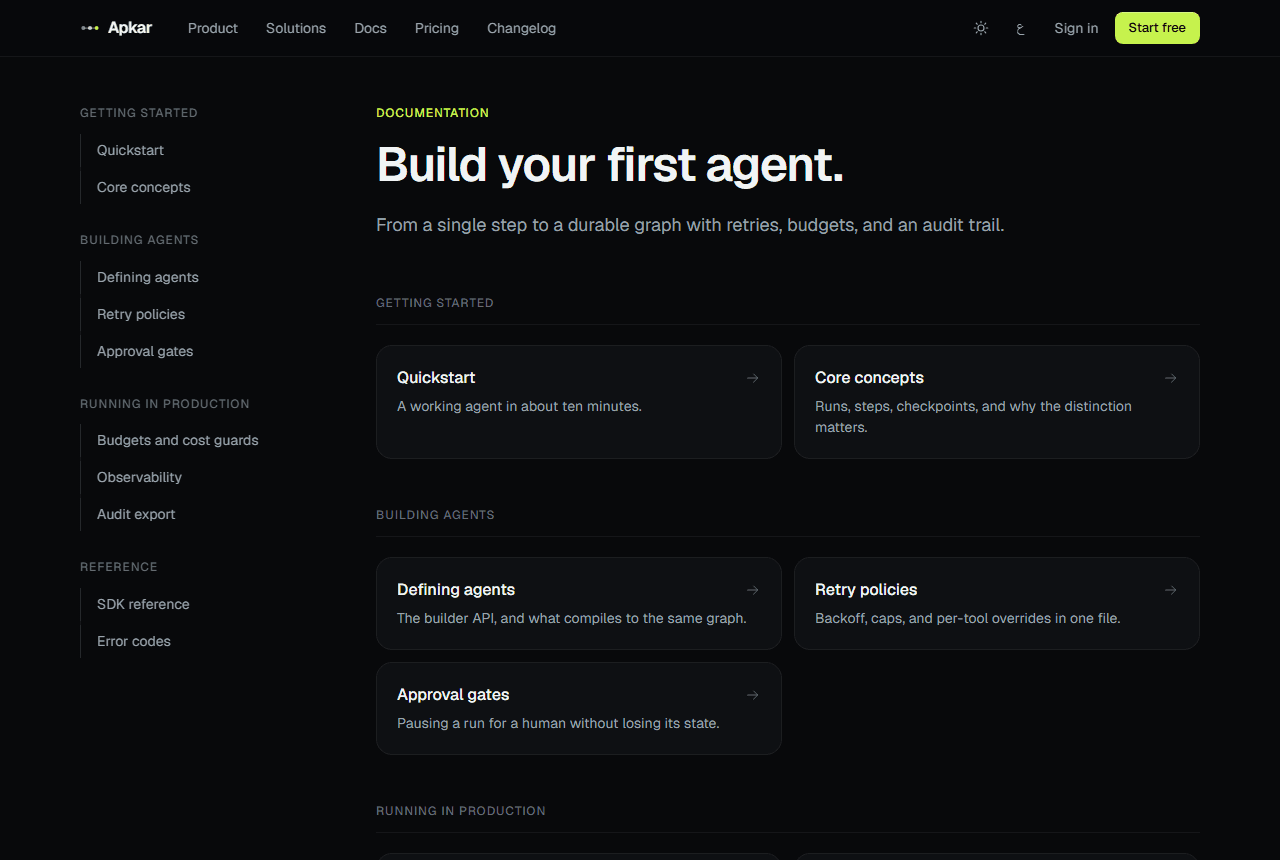Open the Observability sidebar link
The height and width of the screenshot is (860, 1280).
[x=139, y=477]
